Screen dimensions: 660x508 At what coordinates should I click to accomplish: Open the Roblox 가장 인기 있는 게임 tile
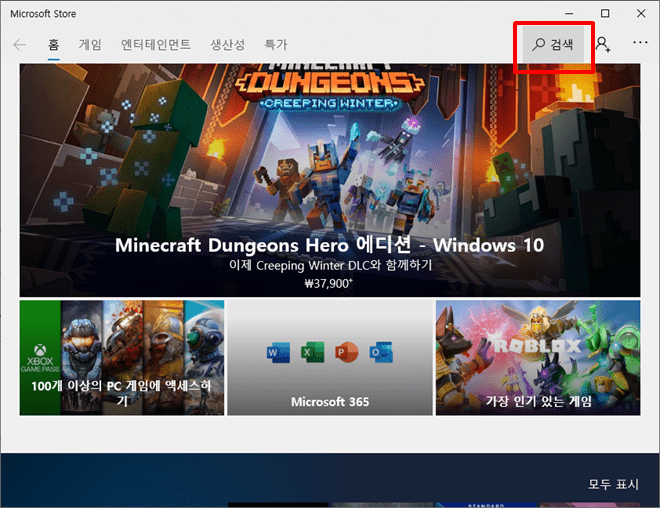click(x=538, y=358)
